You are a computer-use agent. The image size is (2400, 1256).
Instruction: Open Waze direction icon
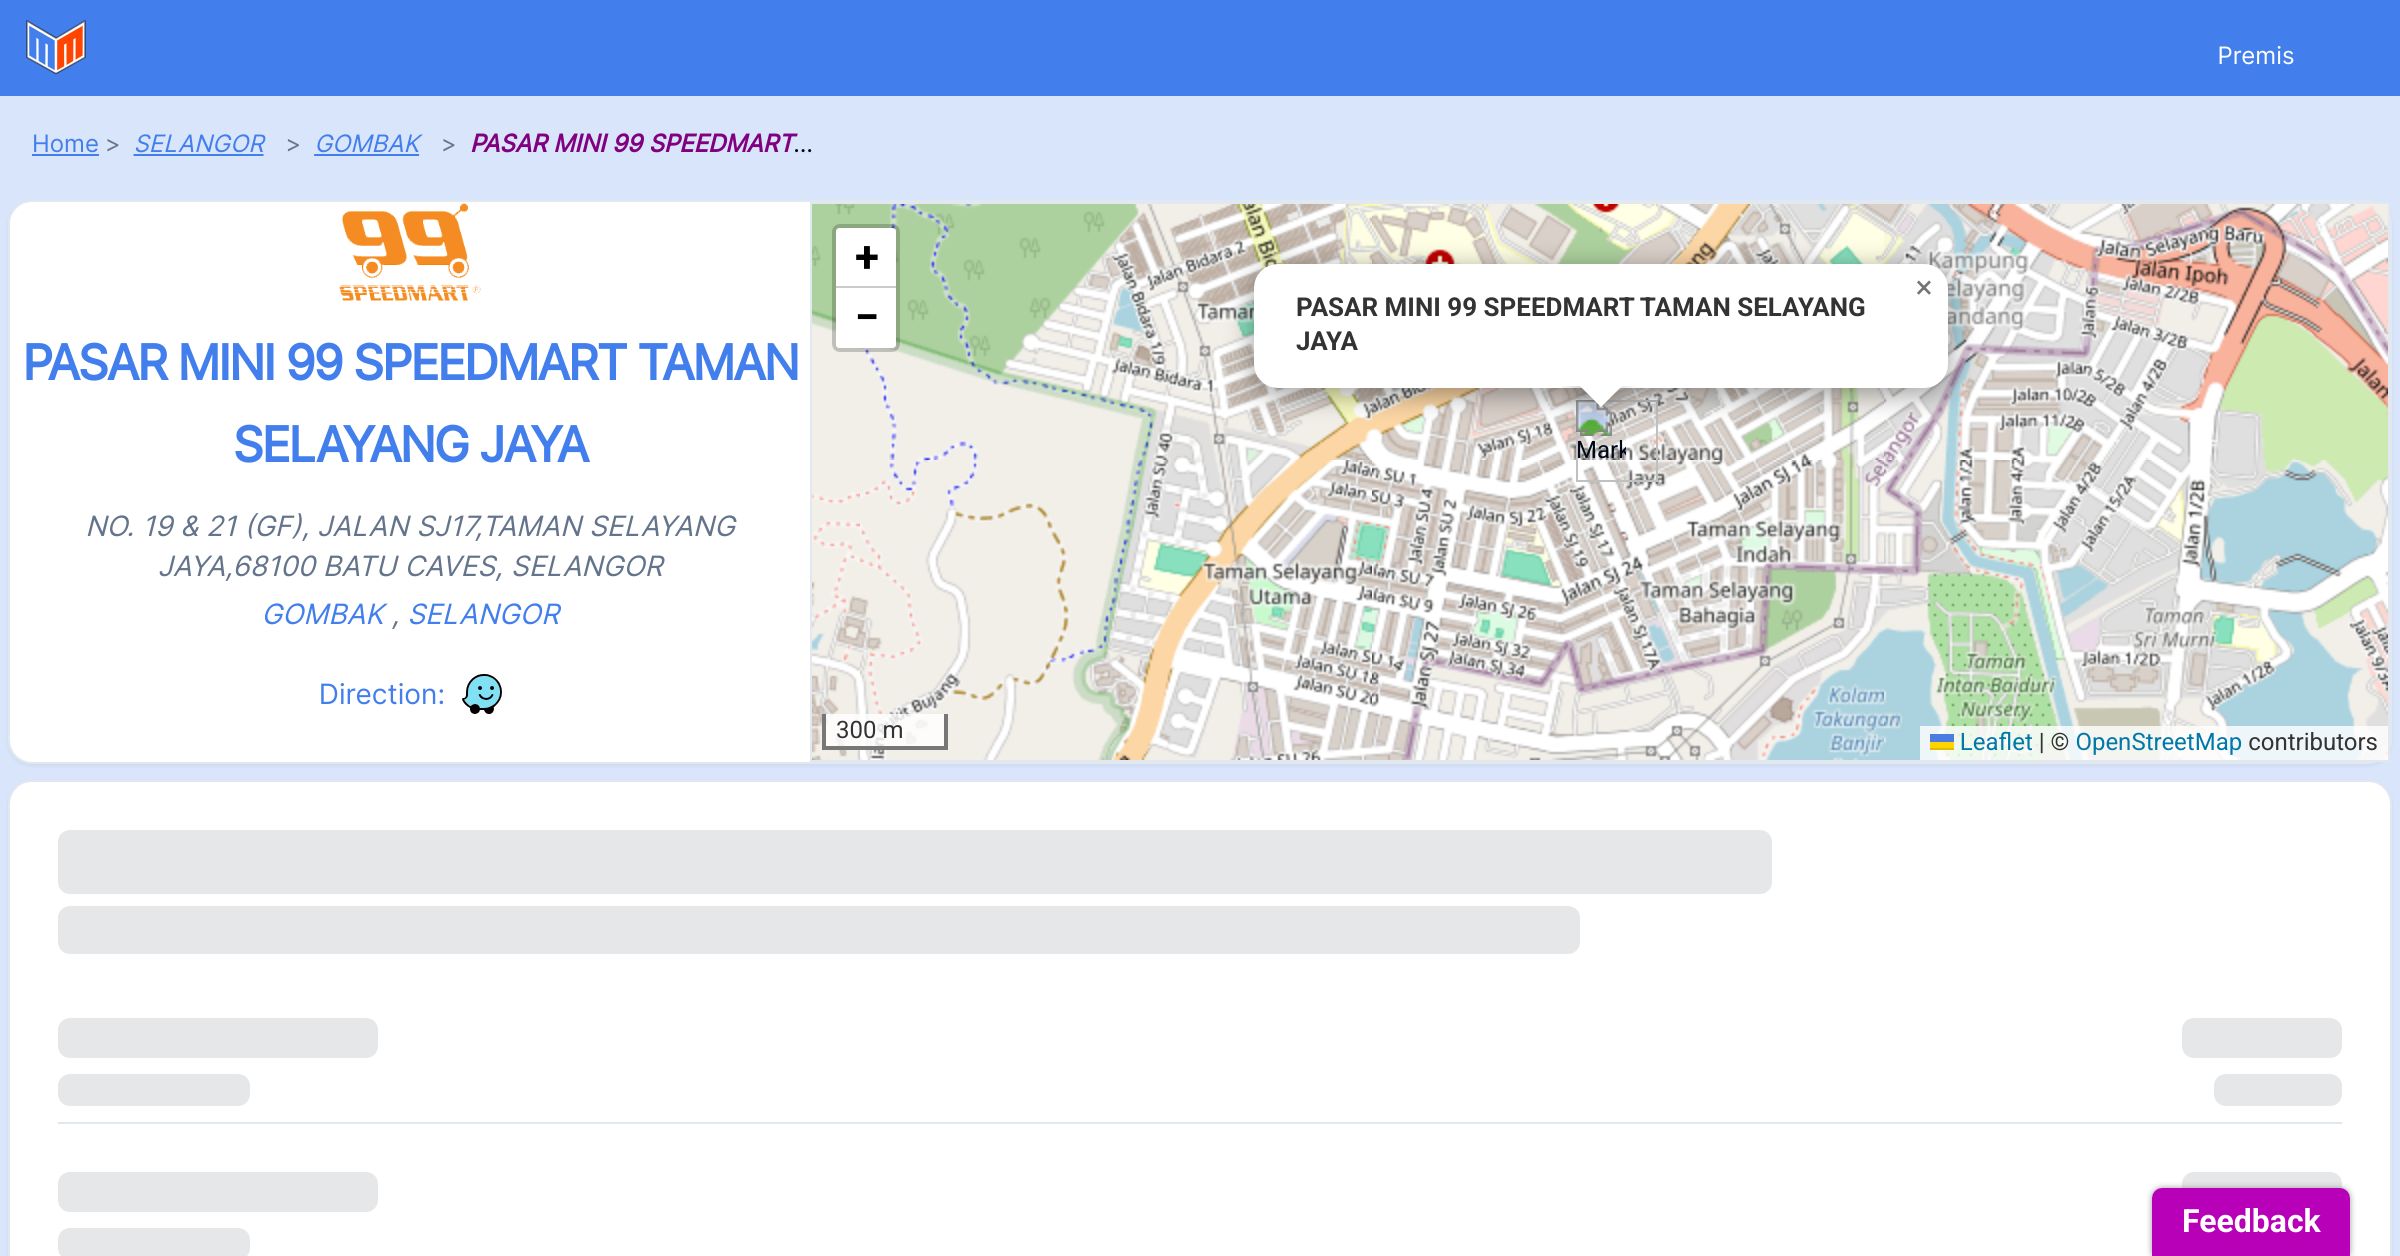click(482, 693)
